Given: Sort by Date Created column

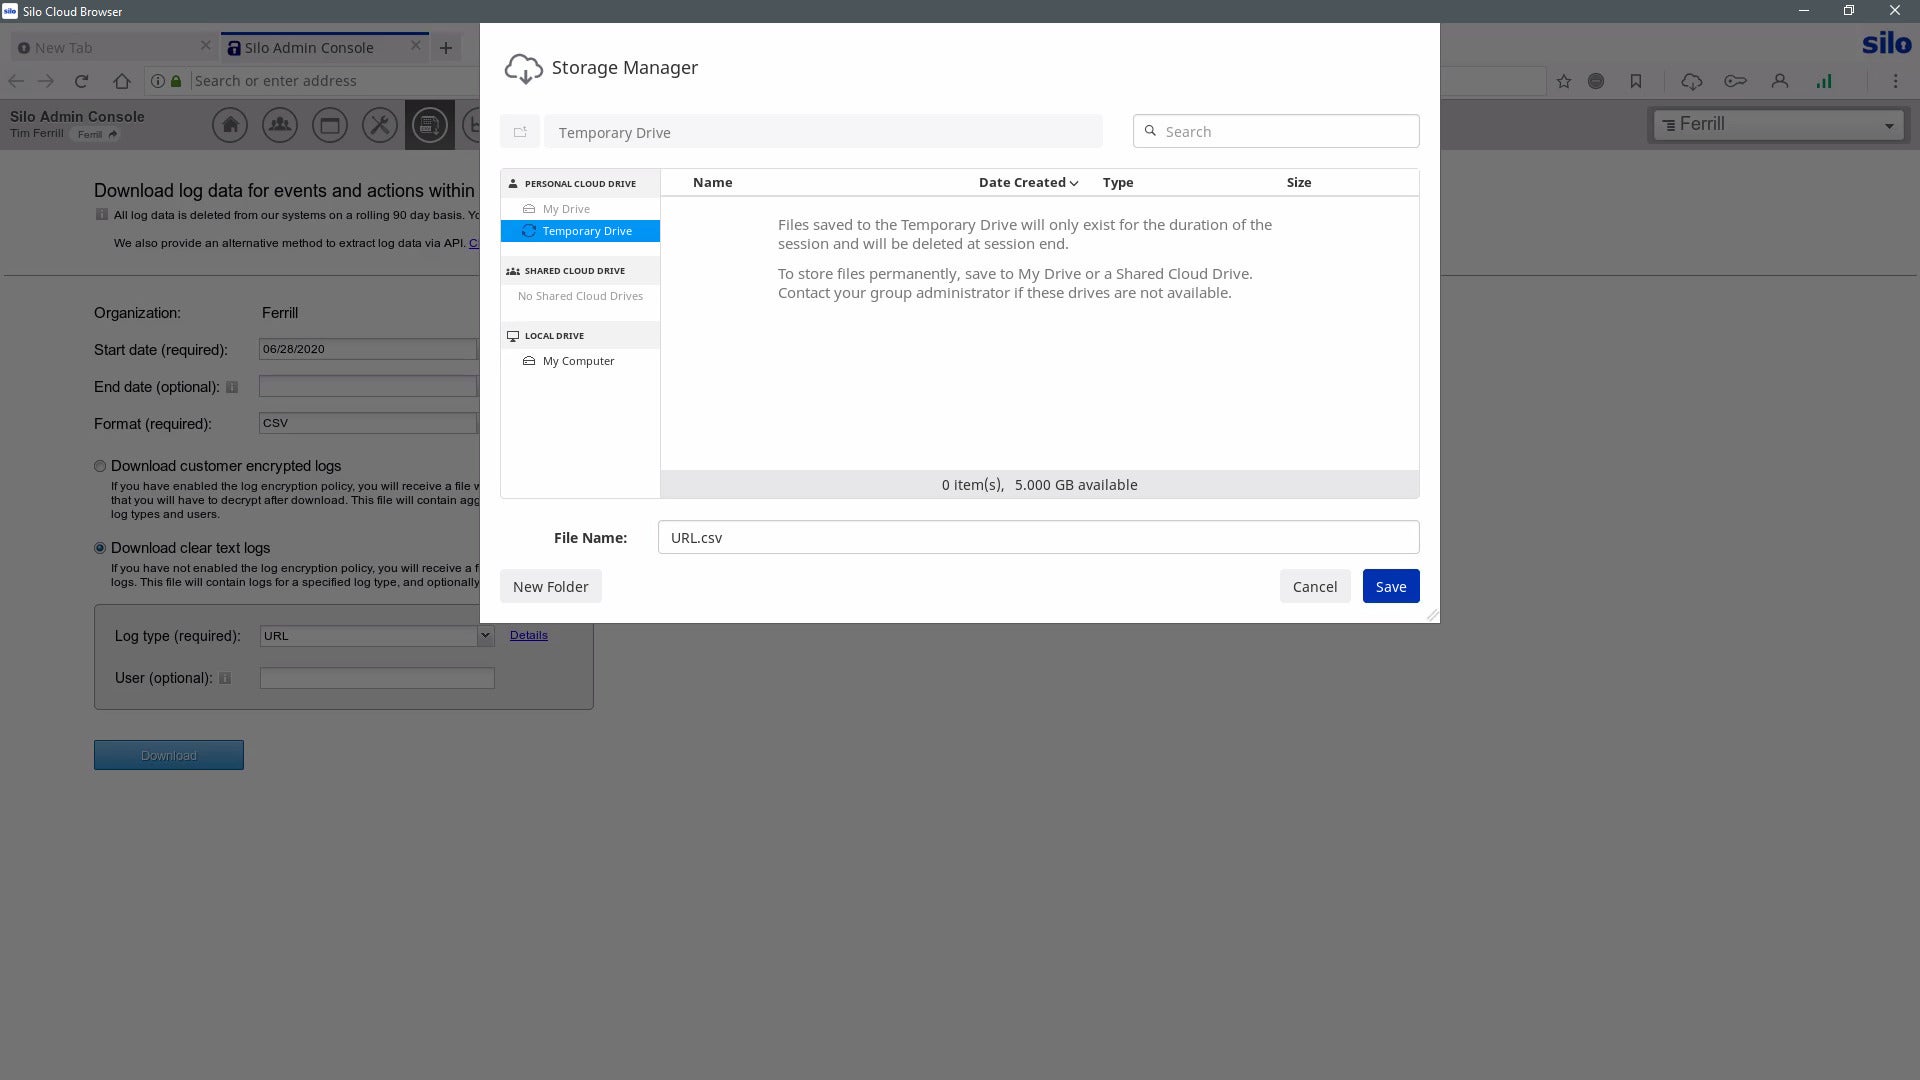Looking at the screenshot, I should (x=1028, y=182).
